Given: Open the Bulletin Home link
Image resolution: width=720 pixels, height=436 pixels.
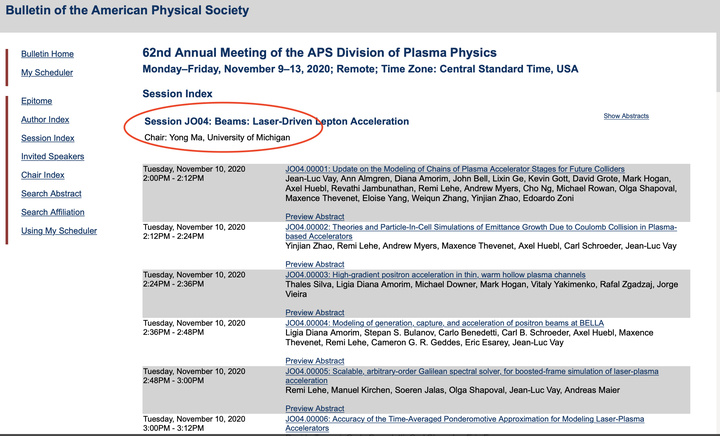Looking at the screenshot, I should (47, 54).
